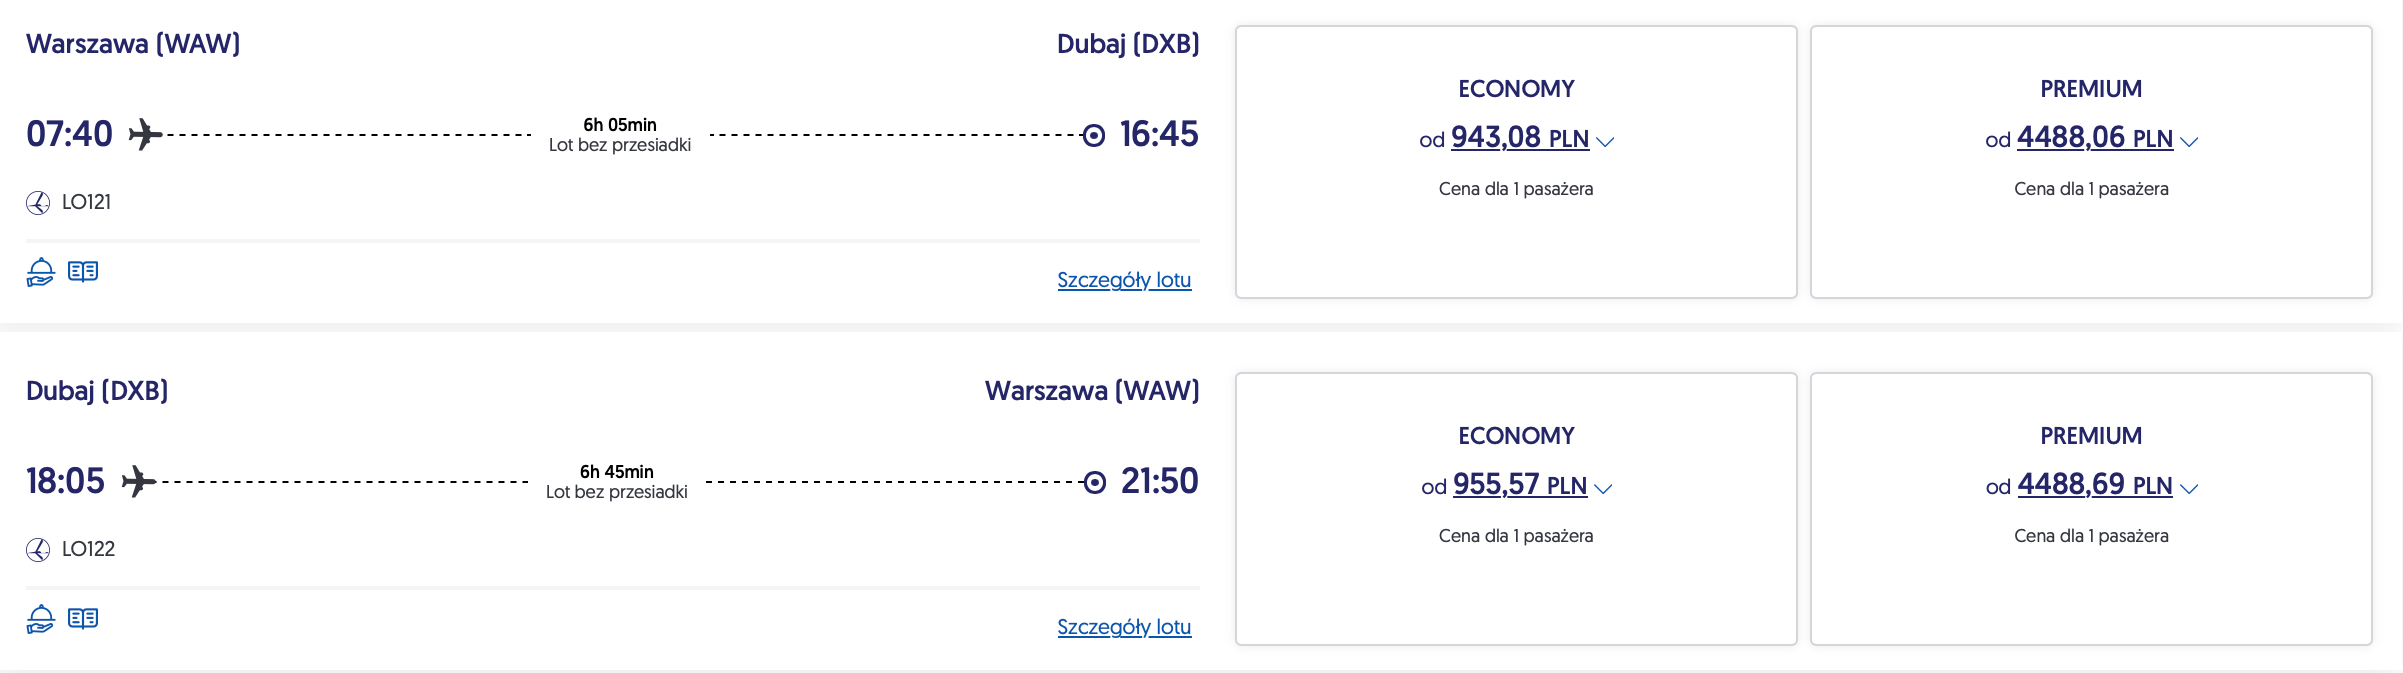Click the airplane icon next to 07:40
Viewport: 2403px width, 673px height.
coord(145,134)
